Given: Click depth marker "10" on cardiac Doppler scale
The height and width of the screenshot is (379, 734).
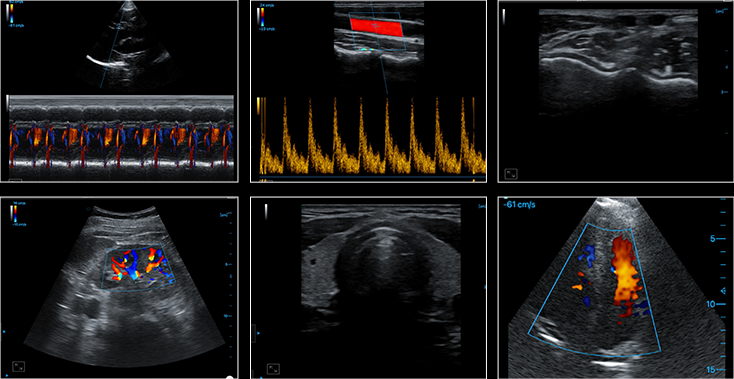Looking at the screenshot, I should click(x=712, y=304).
